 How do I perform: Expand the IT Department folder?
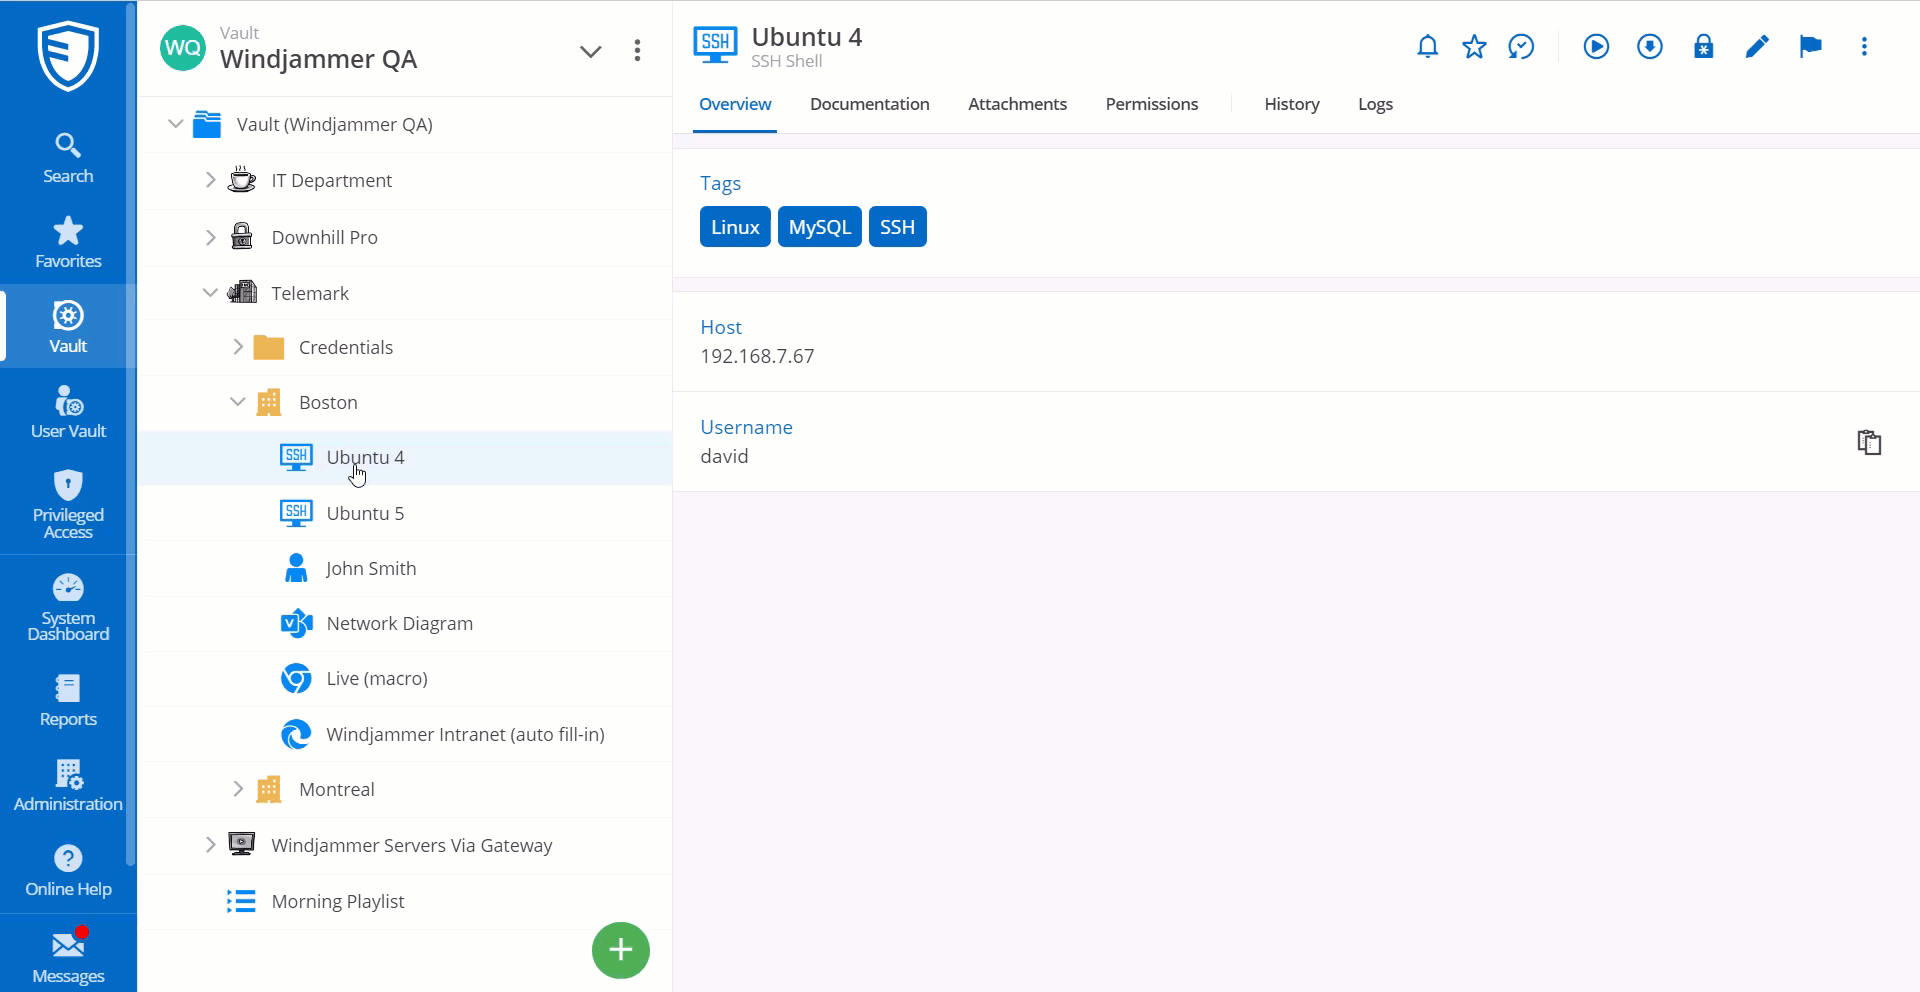[210, 180]
